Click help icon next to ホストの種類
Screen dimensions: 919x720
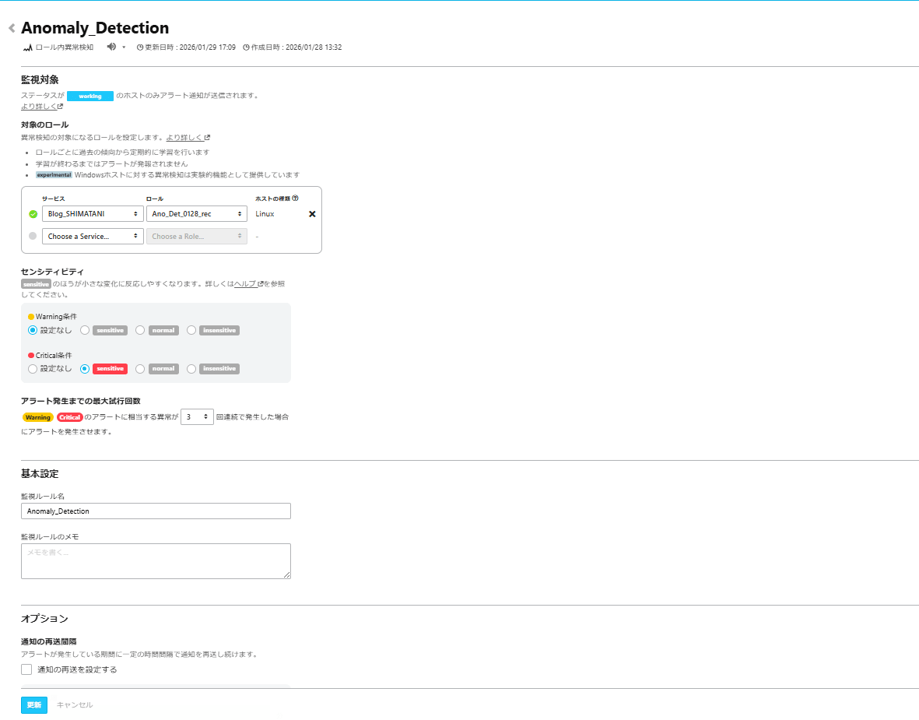point(295,199)
